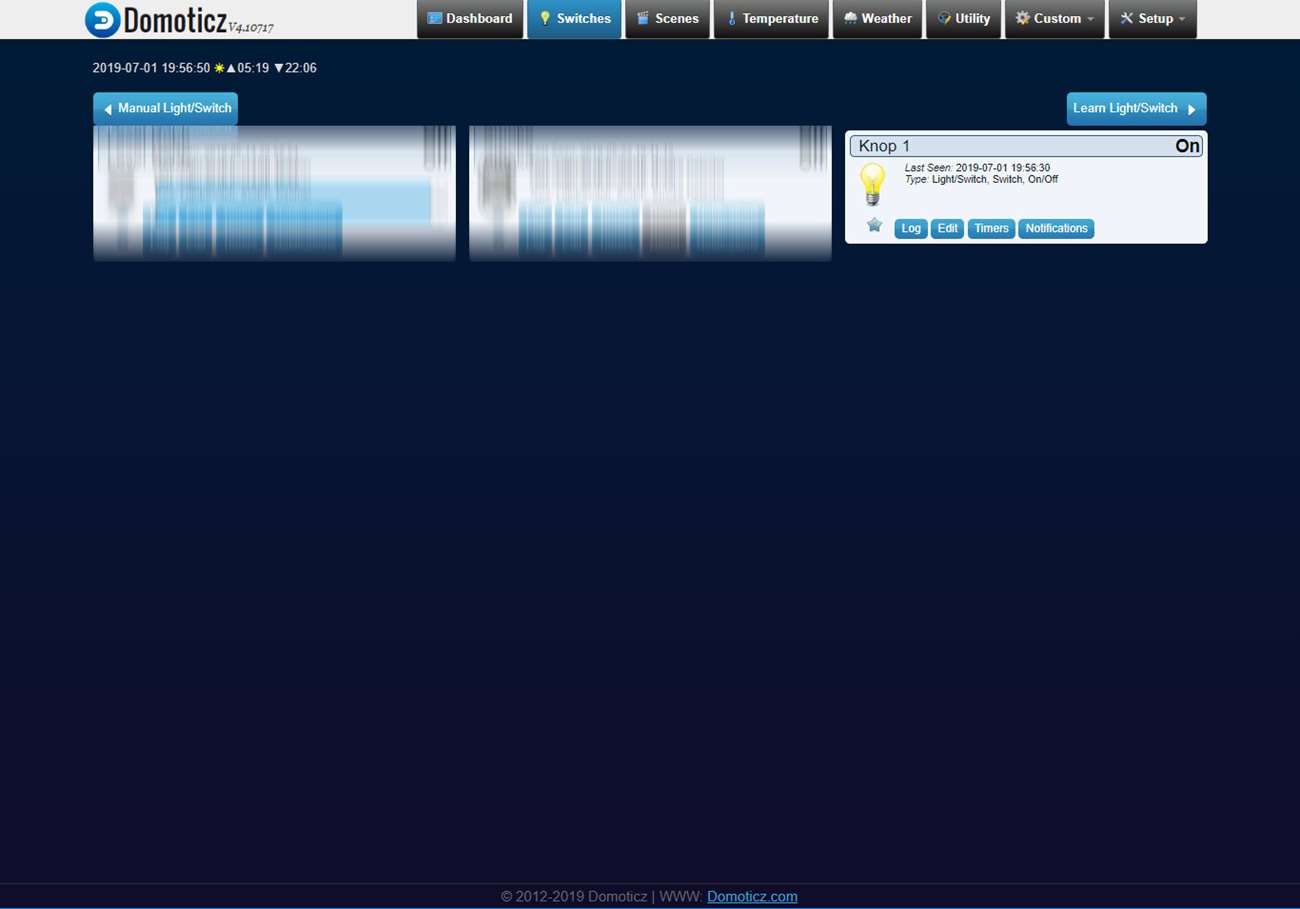Open the Dashboard tab
Image resolution: width=1300 pixels, height=909 pixels.
click(x=470, y=19)
